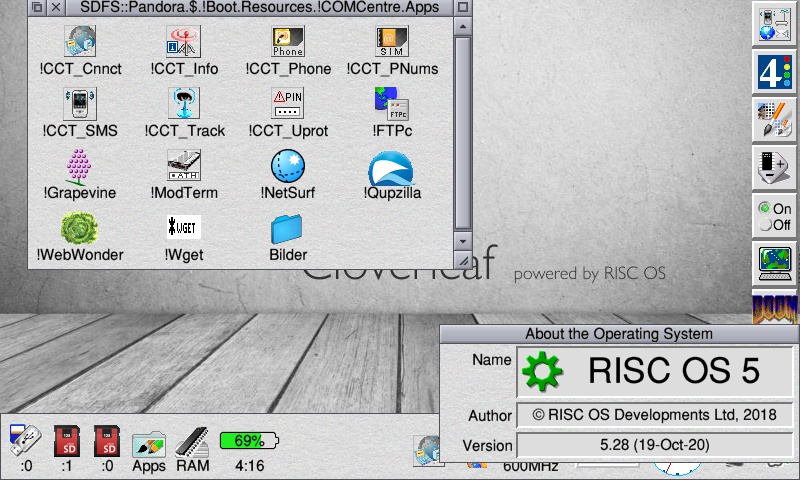This screenshot has height=480, width=800.
Task: Open the RAM disc icon
Action: (192, 444)
